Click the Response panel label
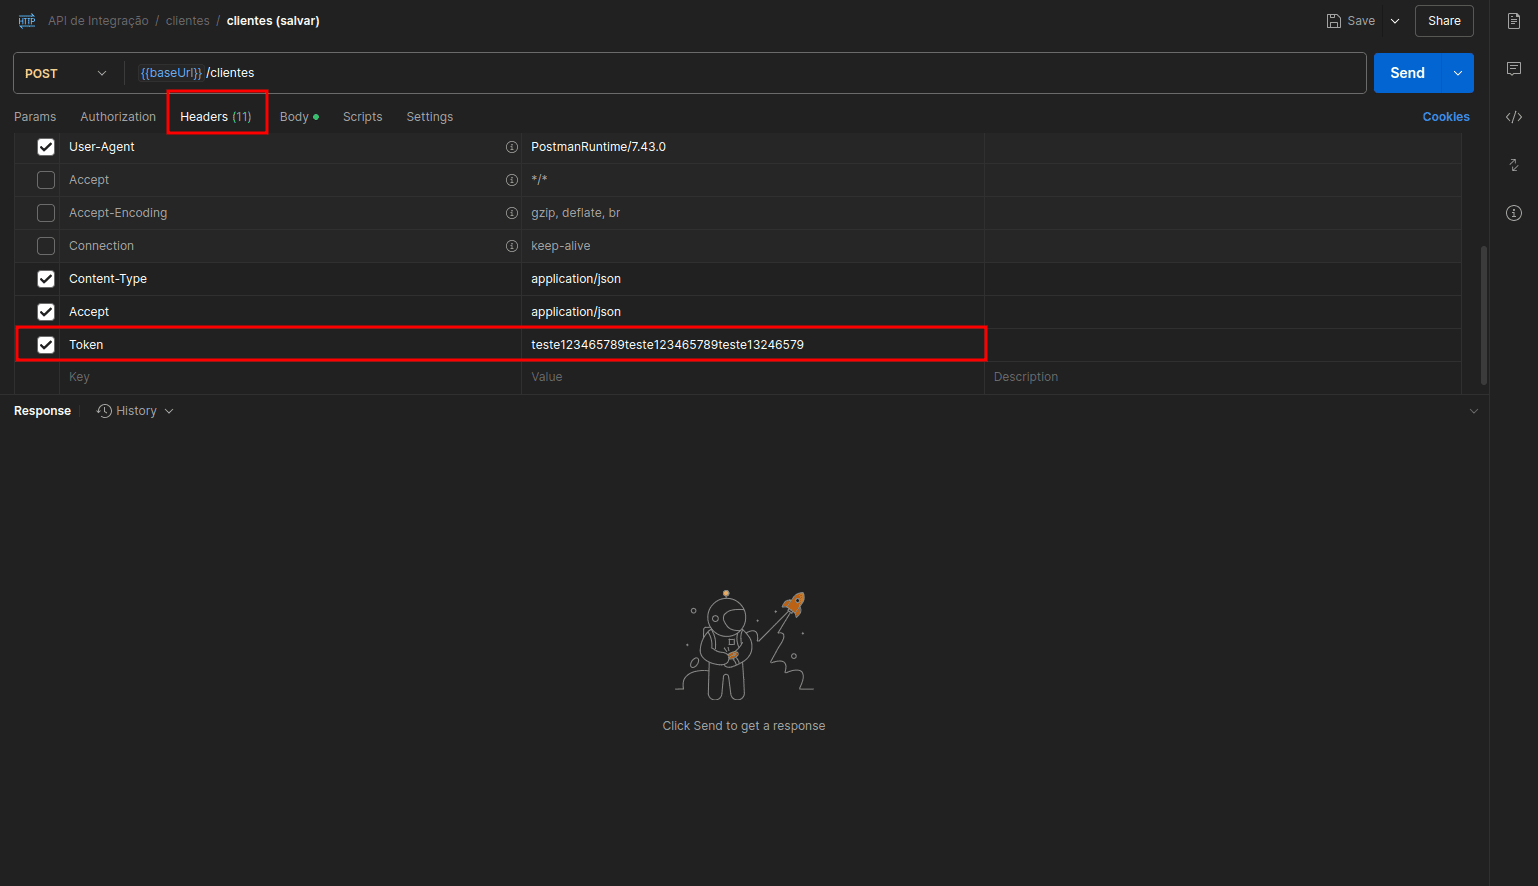Viewport: 1538px width, 886px height. (42, 411)
